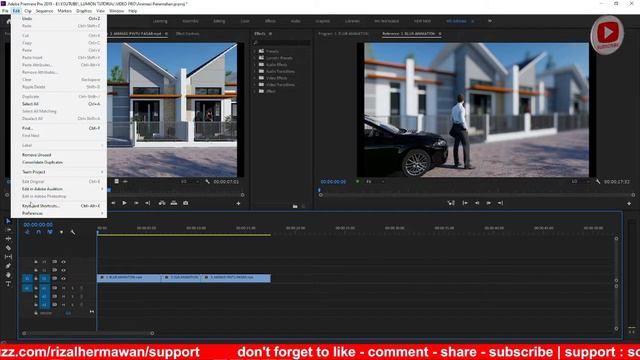640x360 pixels.
Task: Click the Reference monitor scrub bar playhead
Action: point(319,190)
